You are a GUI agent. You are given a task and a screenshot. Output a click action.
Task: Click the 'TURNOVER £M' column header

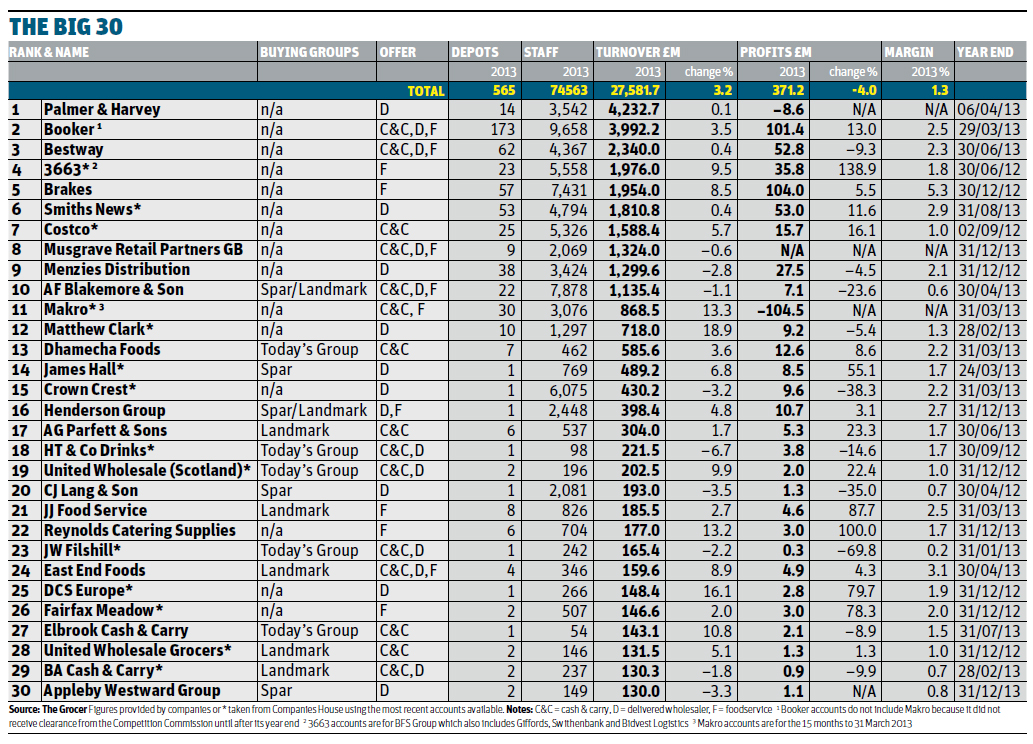pyautogui.click(x=639, y=52)
